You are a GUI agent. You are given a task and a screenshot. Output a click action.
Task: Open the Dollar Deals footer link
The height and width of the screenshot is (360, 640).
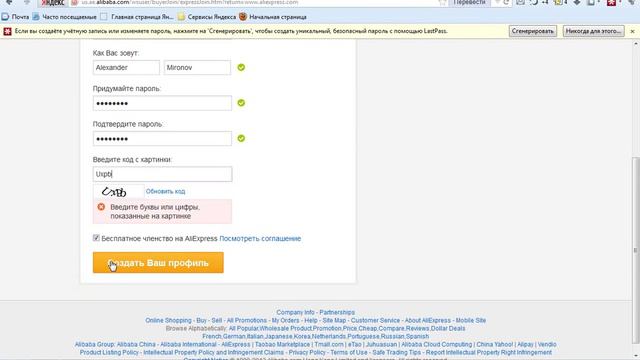[x=448, y=329]
